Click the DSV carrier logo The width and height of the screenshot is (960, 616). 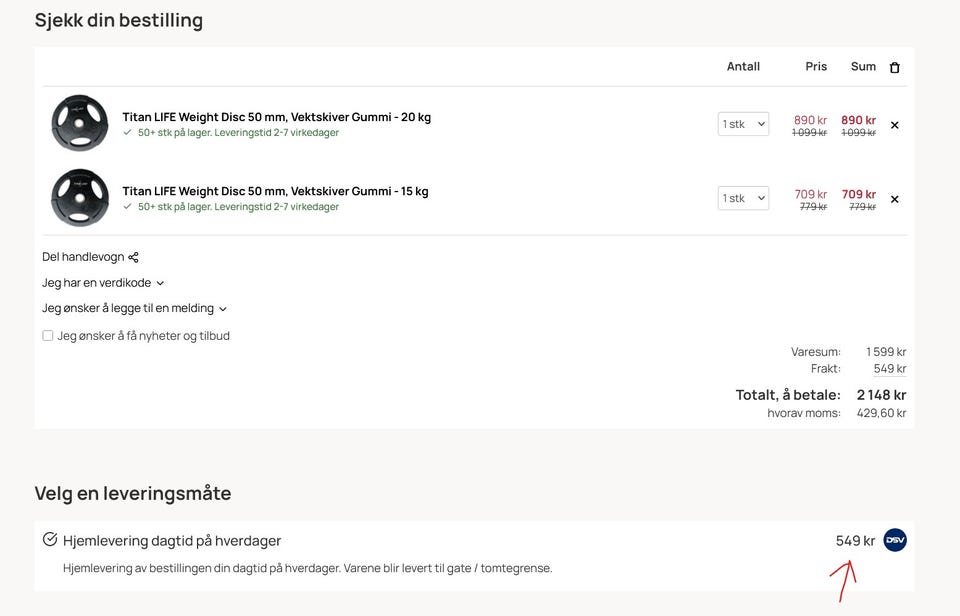point(894,540)
